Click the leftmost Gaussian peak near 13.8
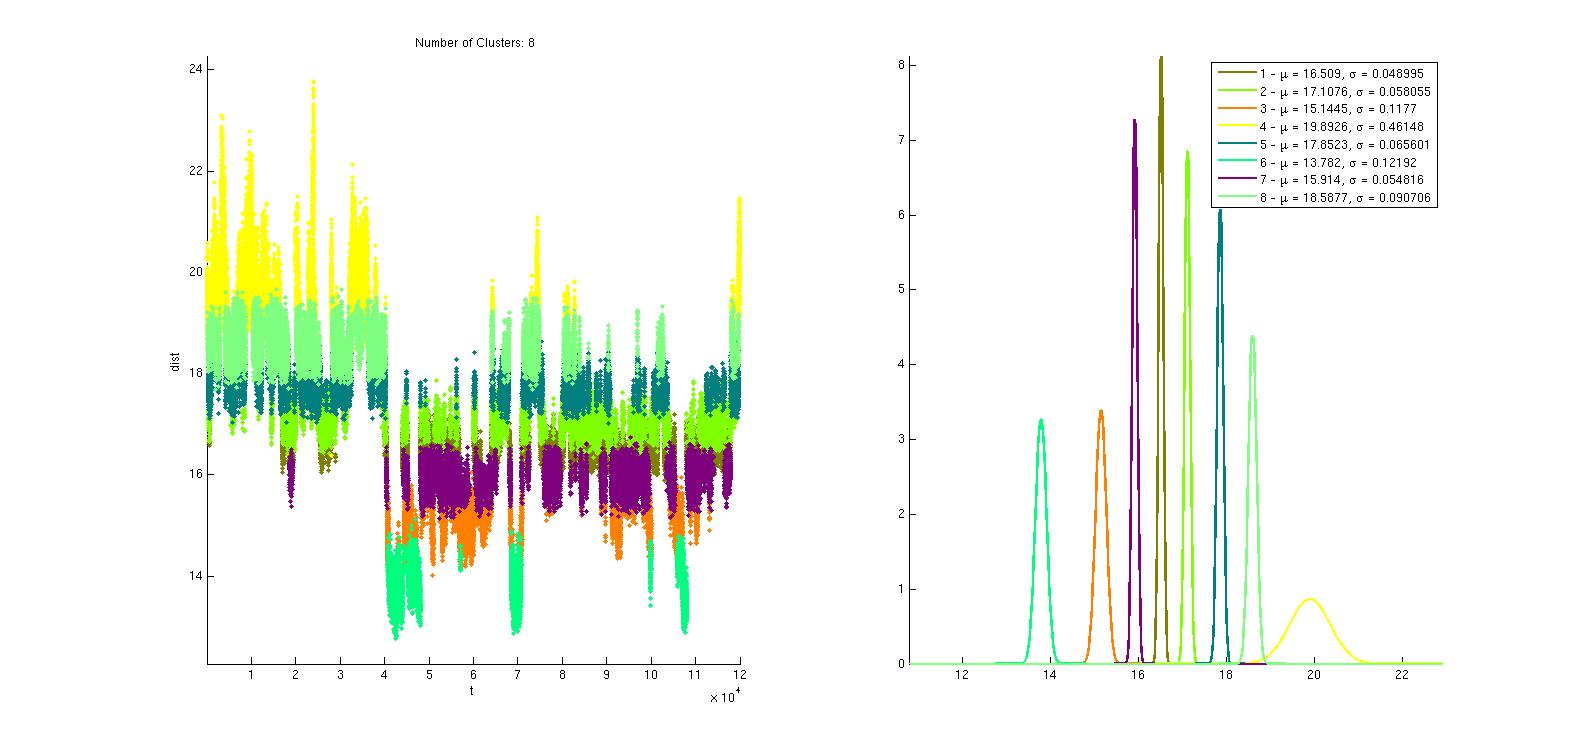This screenshot has height=746, width=1593. click(x=1041, y=420)
